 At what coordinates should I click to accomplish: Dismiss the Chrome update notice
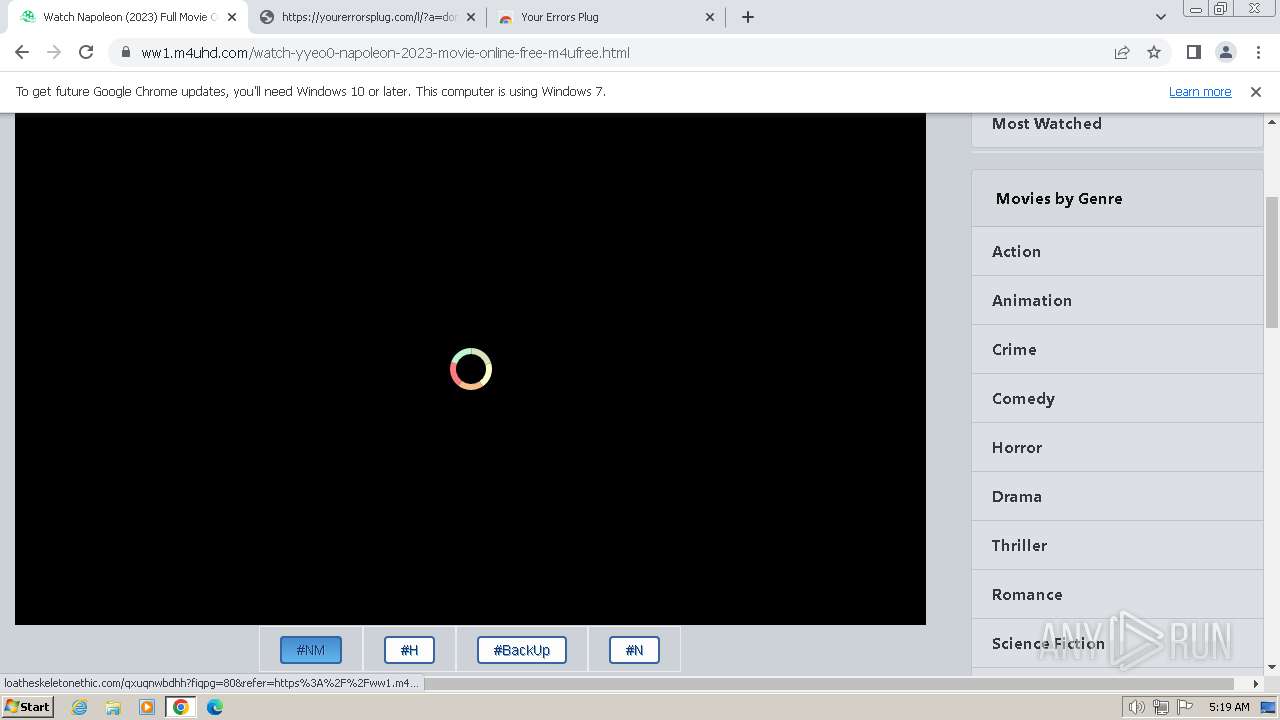tap(1256, 91)
